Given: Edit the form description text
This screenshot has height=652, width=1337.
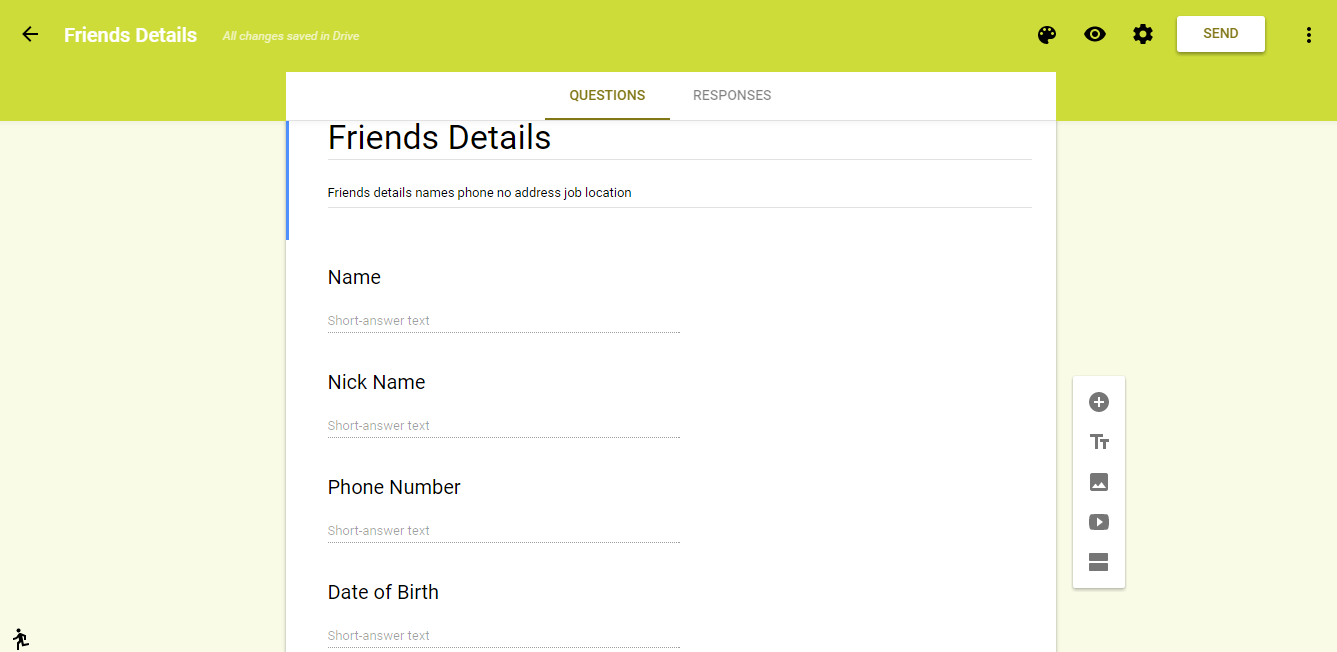Looking at the screenshot, I should pos(679,193).
